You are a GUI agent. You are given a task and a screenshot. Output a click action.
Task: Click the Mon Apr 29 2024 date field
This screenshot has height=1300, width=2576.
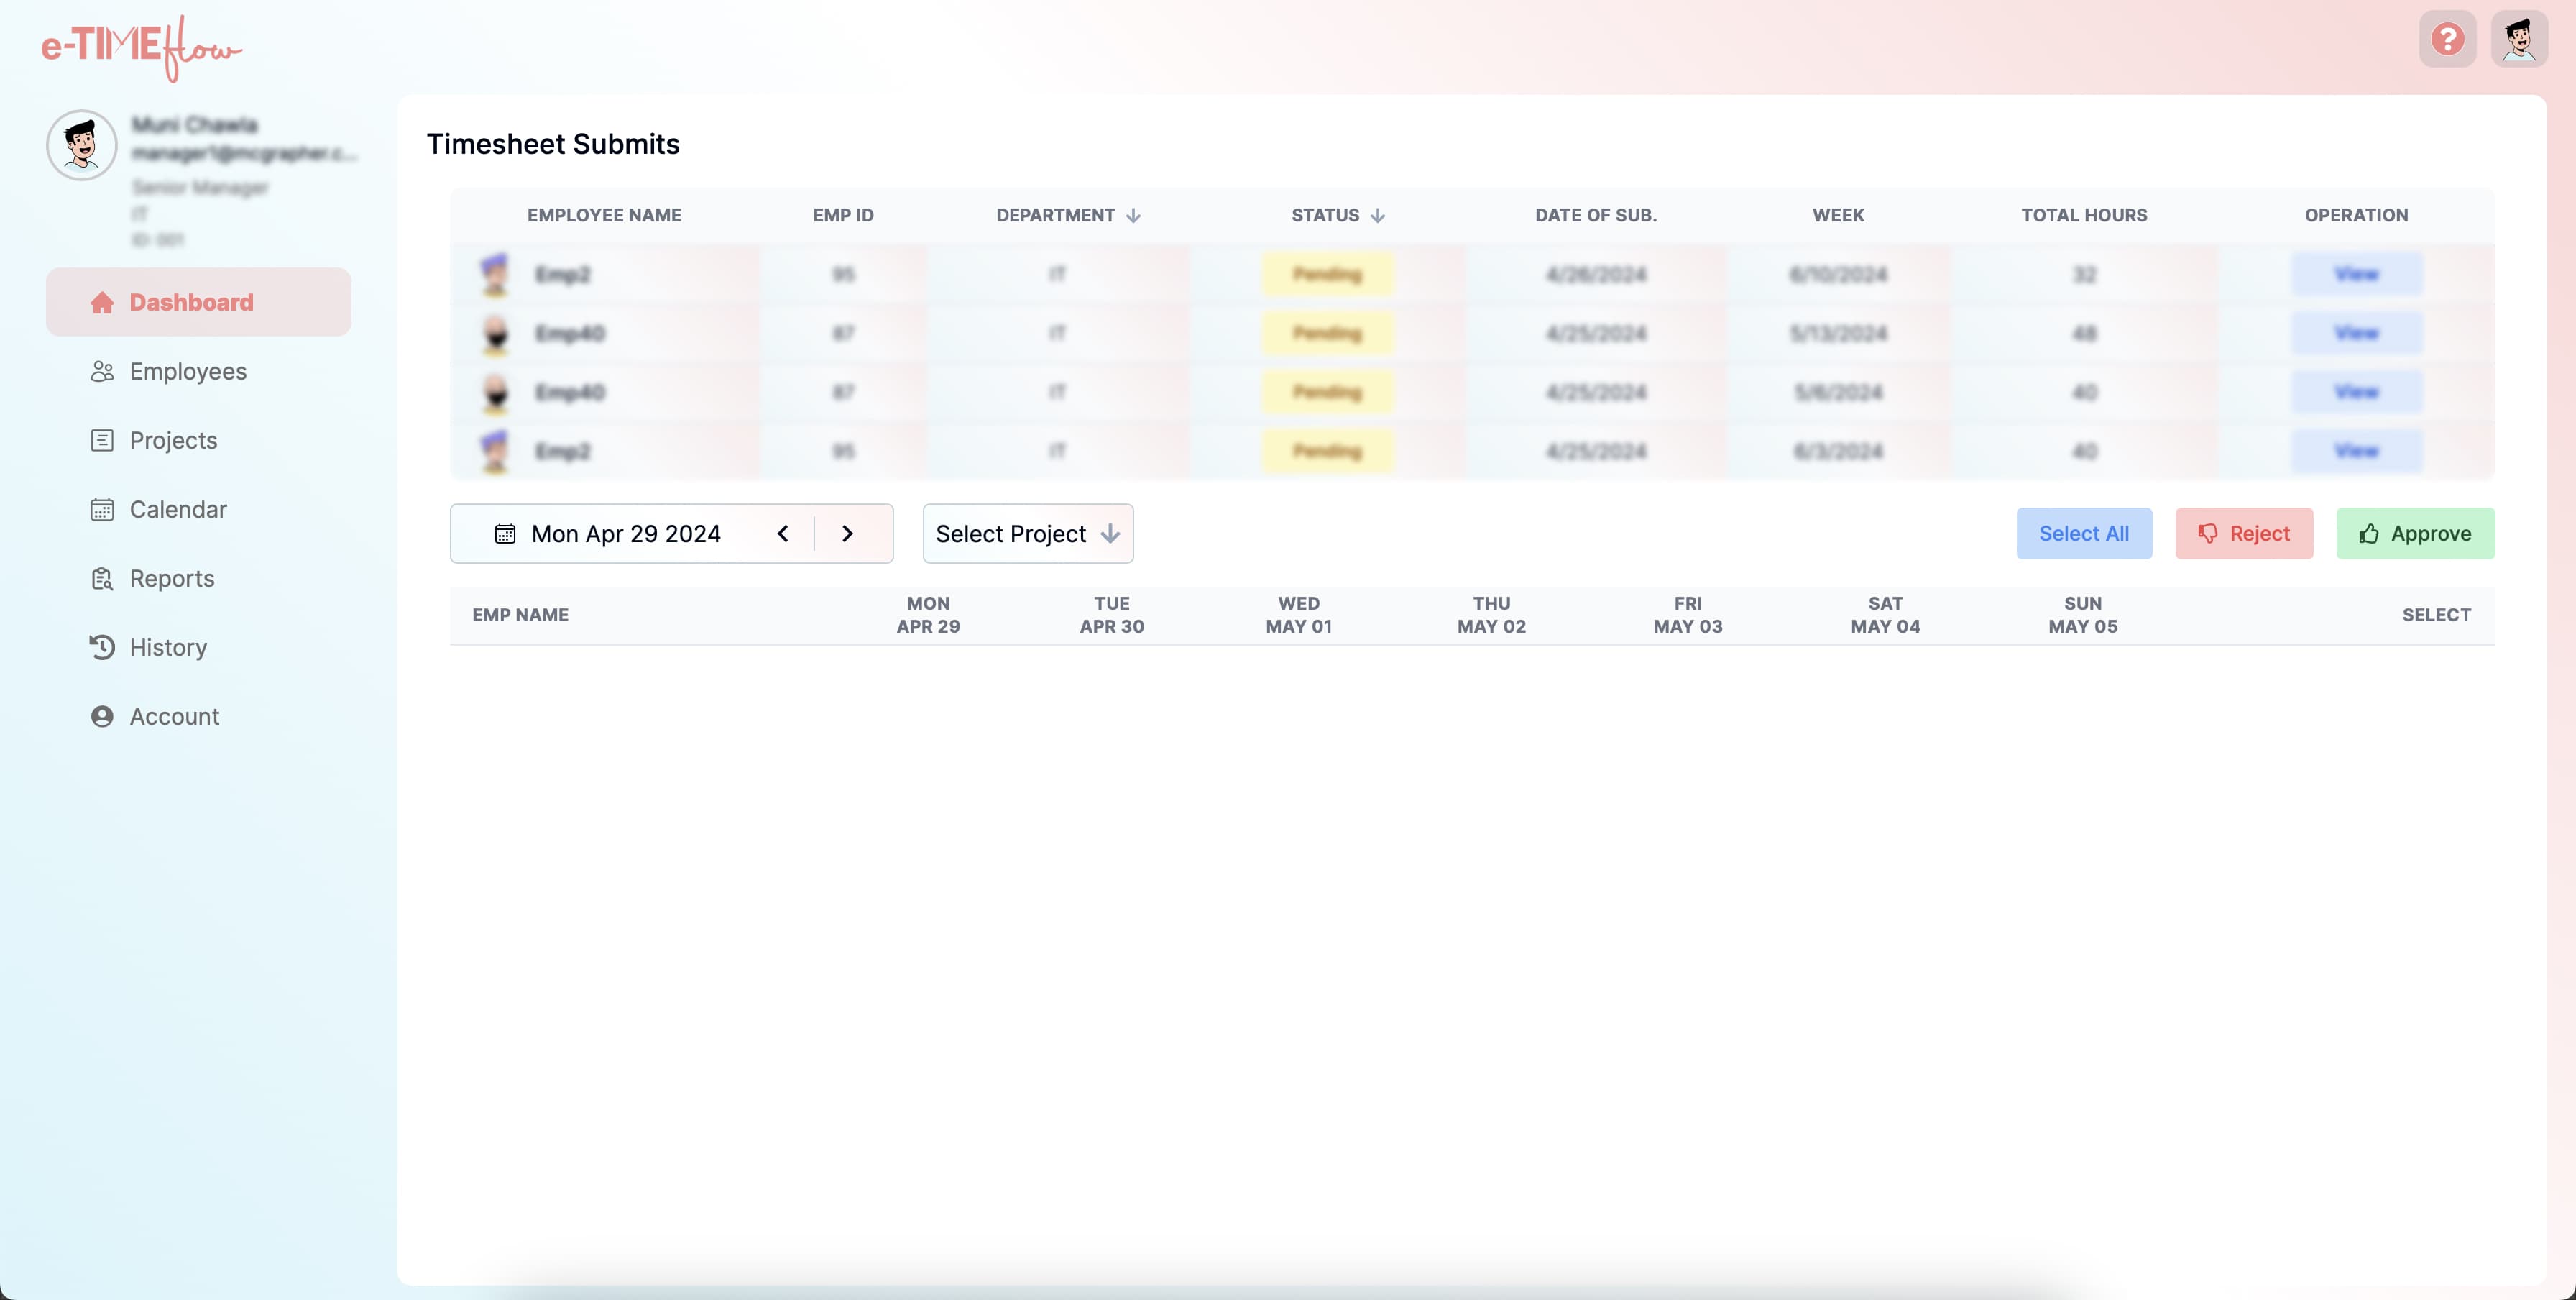(625, 533)
